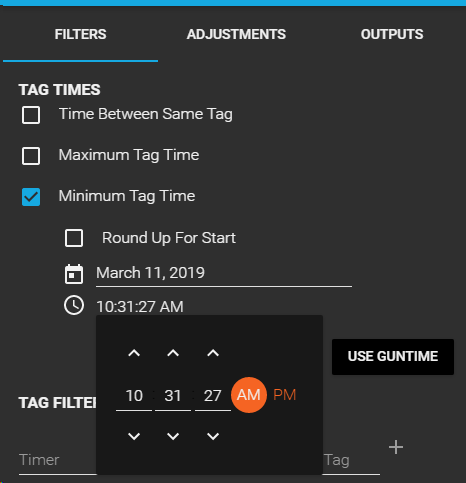Check the Maximum Tag Time option
Screen dimensions: 466x483
click(31, 156)
